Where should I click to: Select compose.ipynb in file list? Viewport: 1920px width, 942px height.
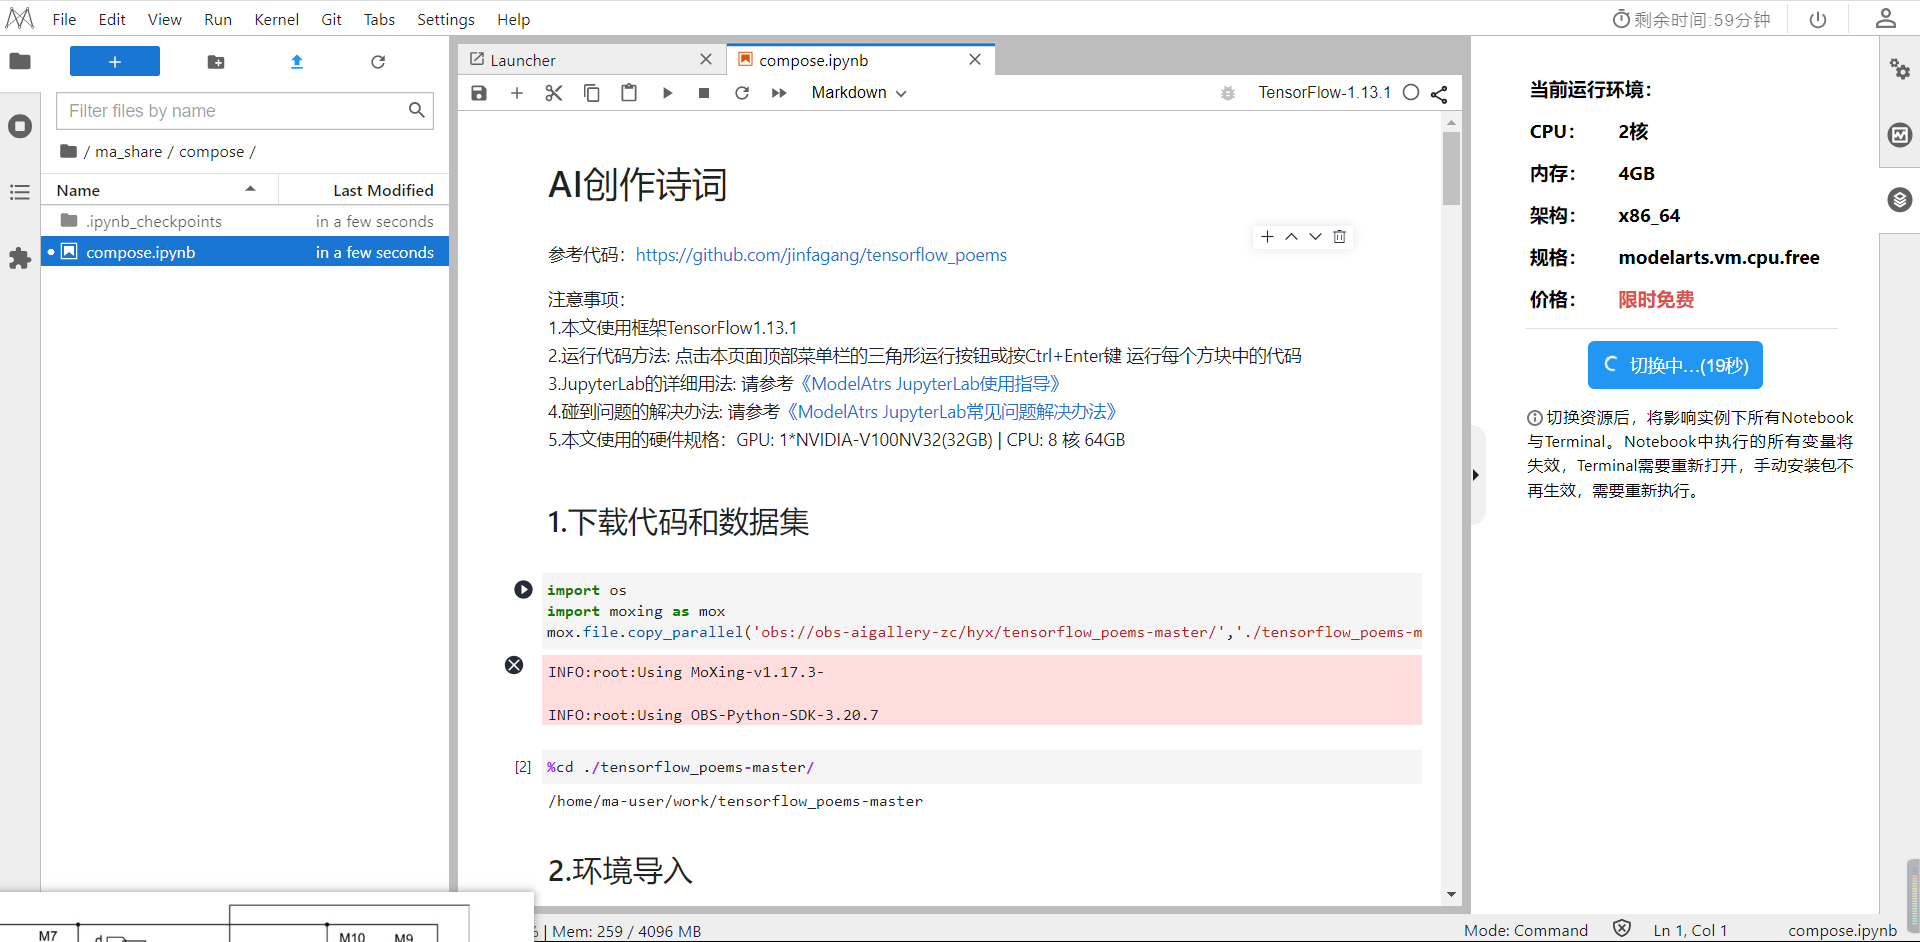click(x=245, y=252)
